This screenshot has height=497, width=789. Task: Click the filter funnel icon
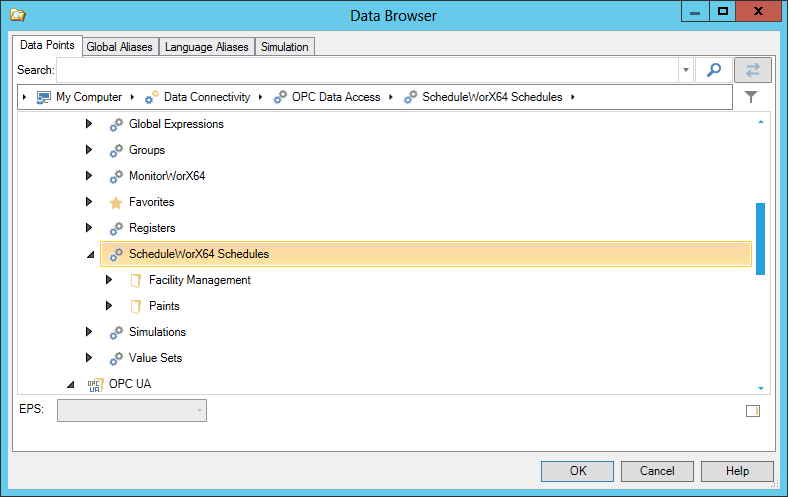(x=751, y=97)
